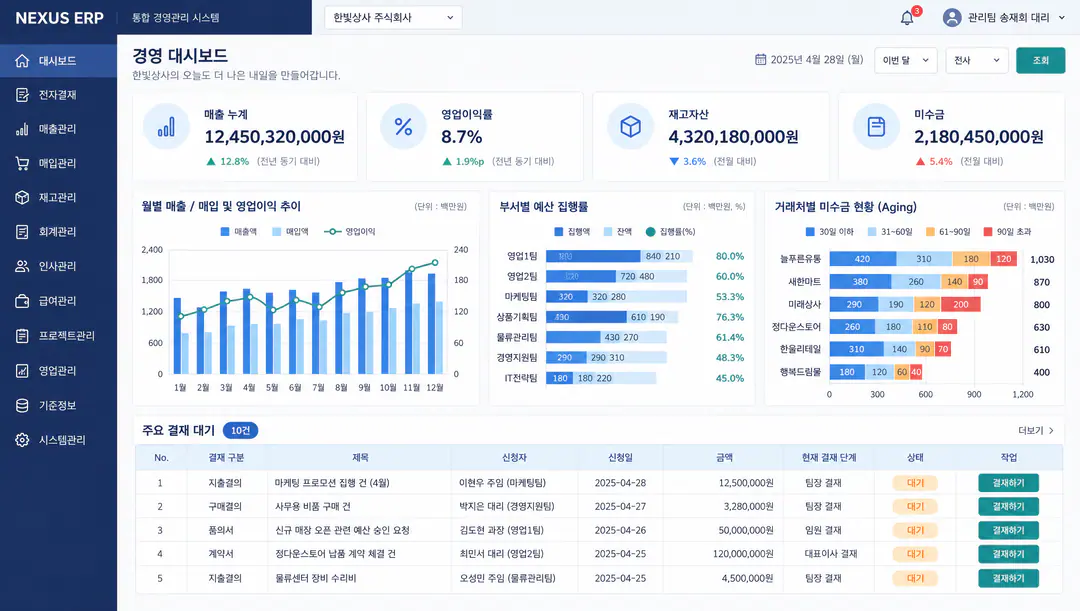Click the 금액 column header

pos(724,457)
